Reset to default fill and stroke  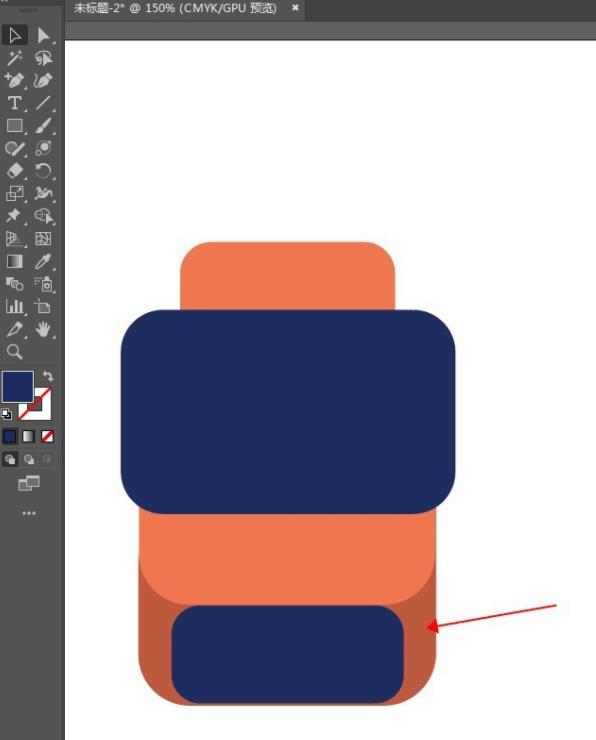coord(7,414)
